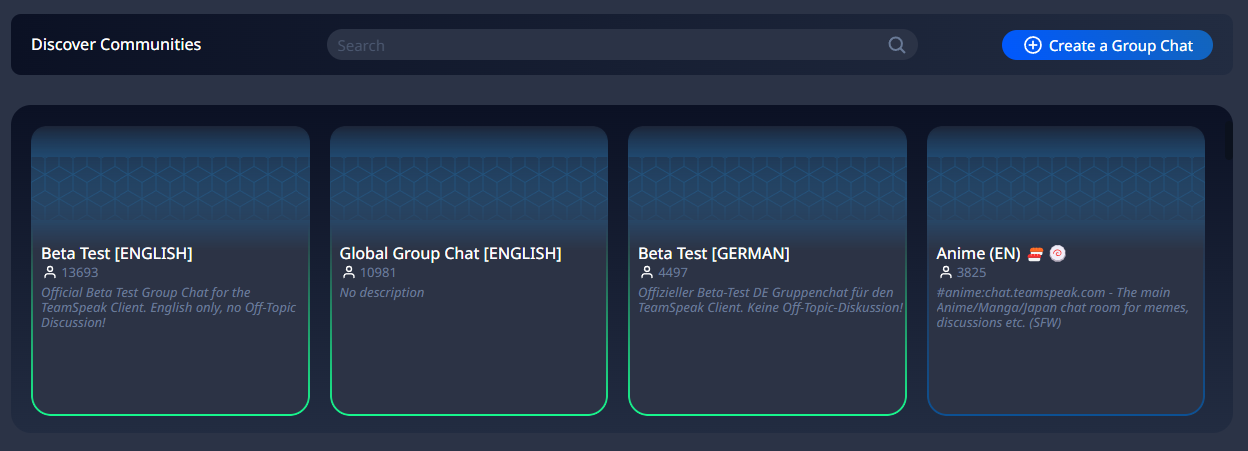Create a Group Chat
This screenshot has height=451, width=1248.
1107,45
